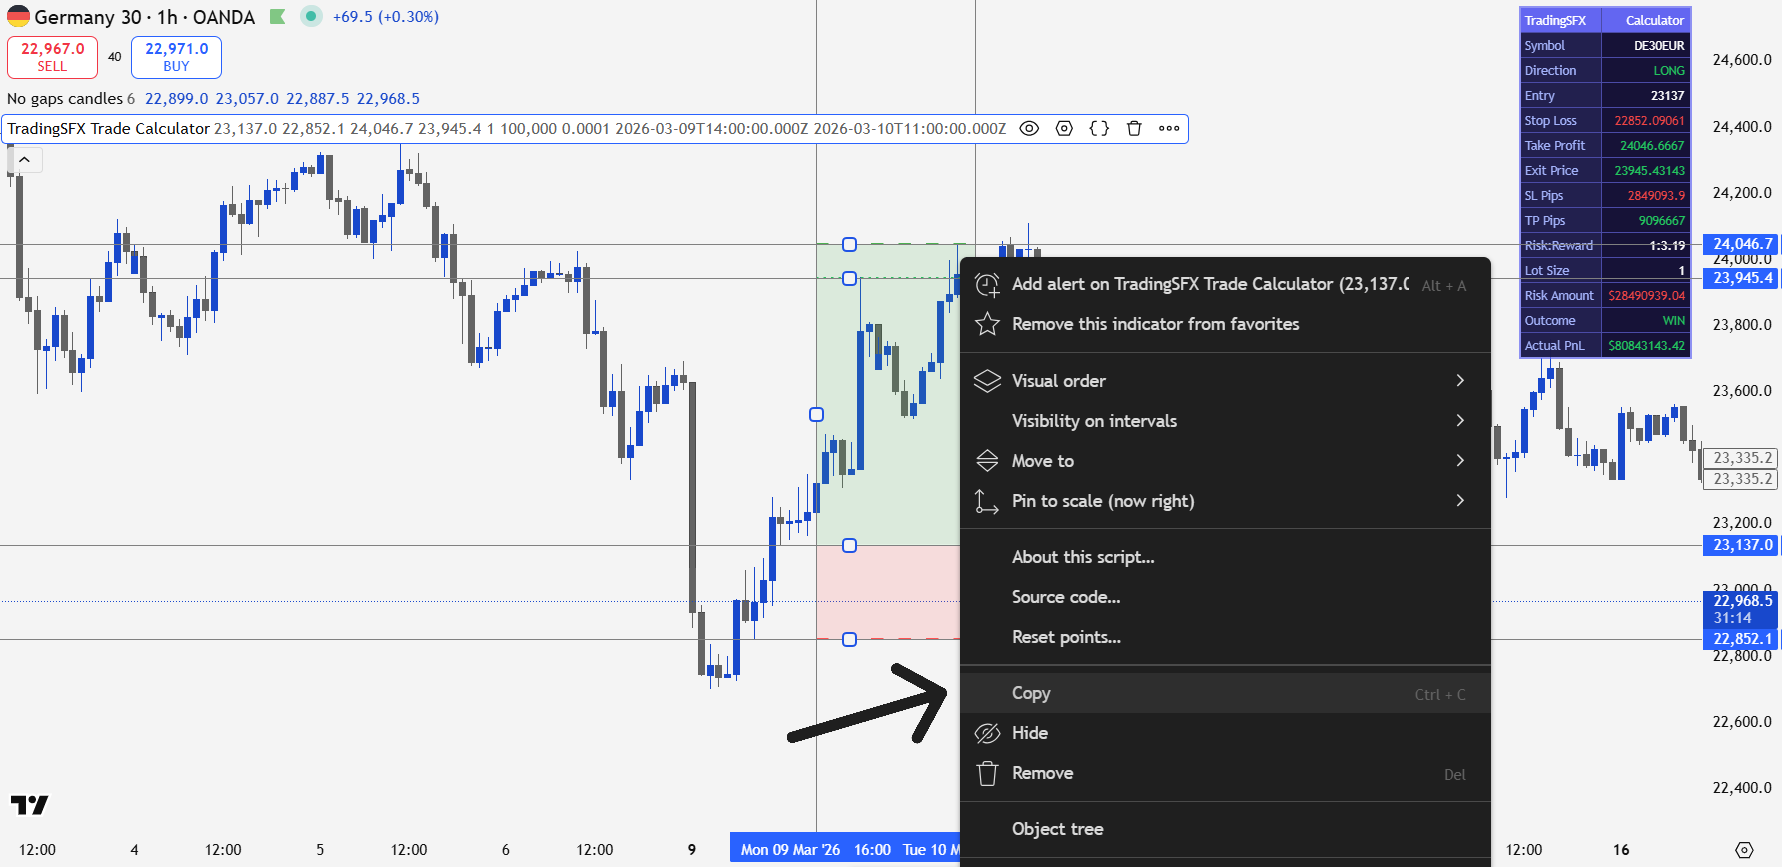Click the Pin to scale icon
Viewport: 1782px width, 867px height.
987,501
